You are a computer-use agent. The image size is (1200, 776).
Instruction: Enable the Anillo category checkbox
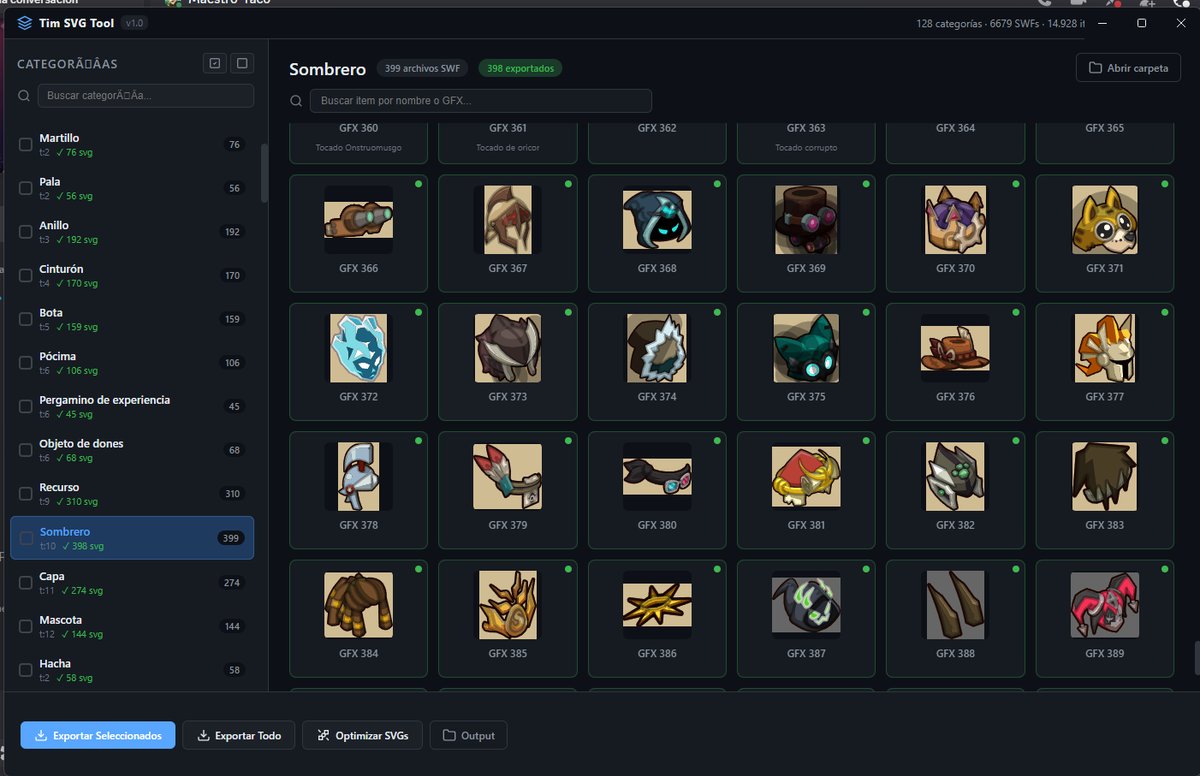click(26, 232)
